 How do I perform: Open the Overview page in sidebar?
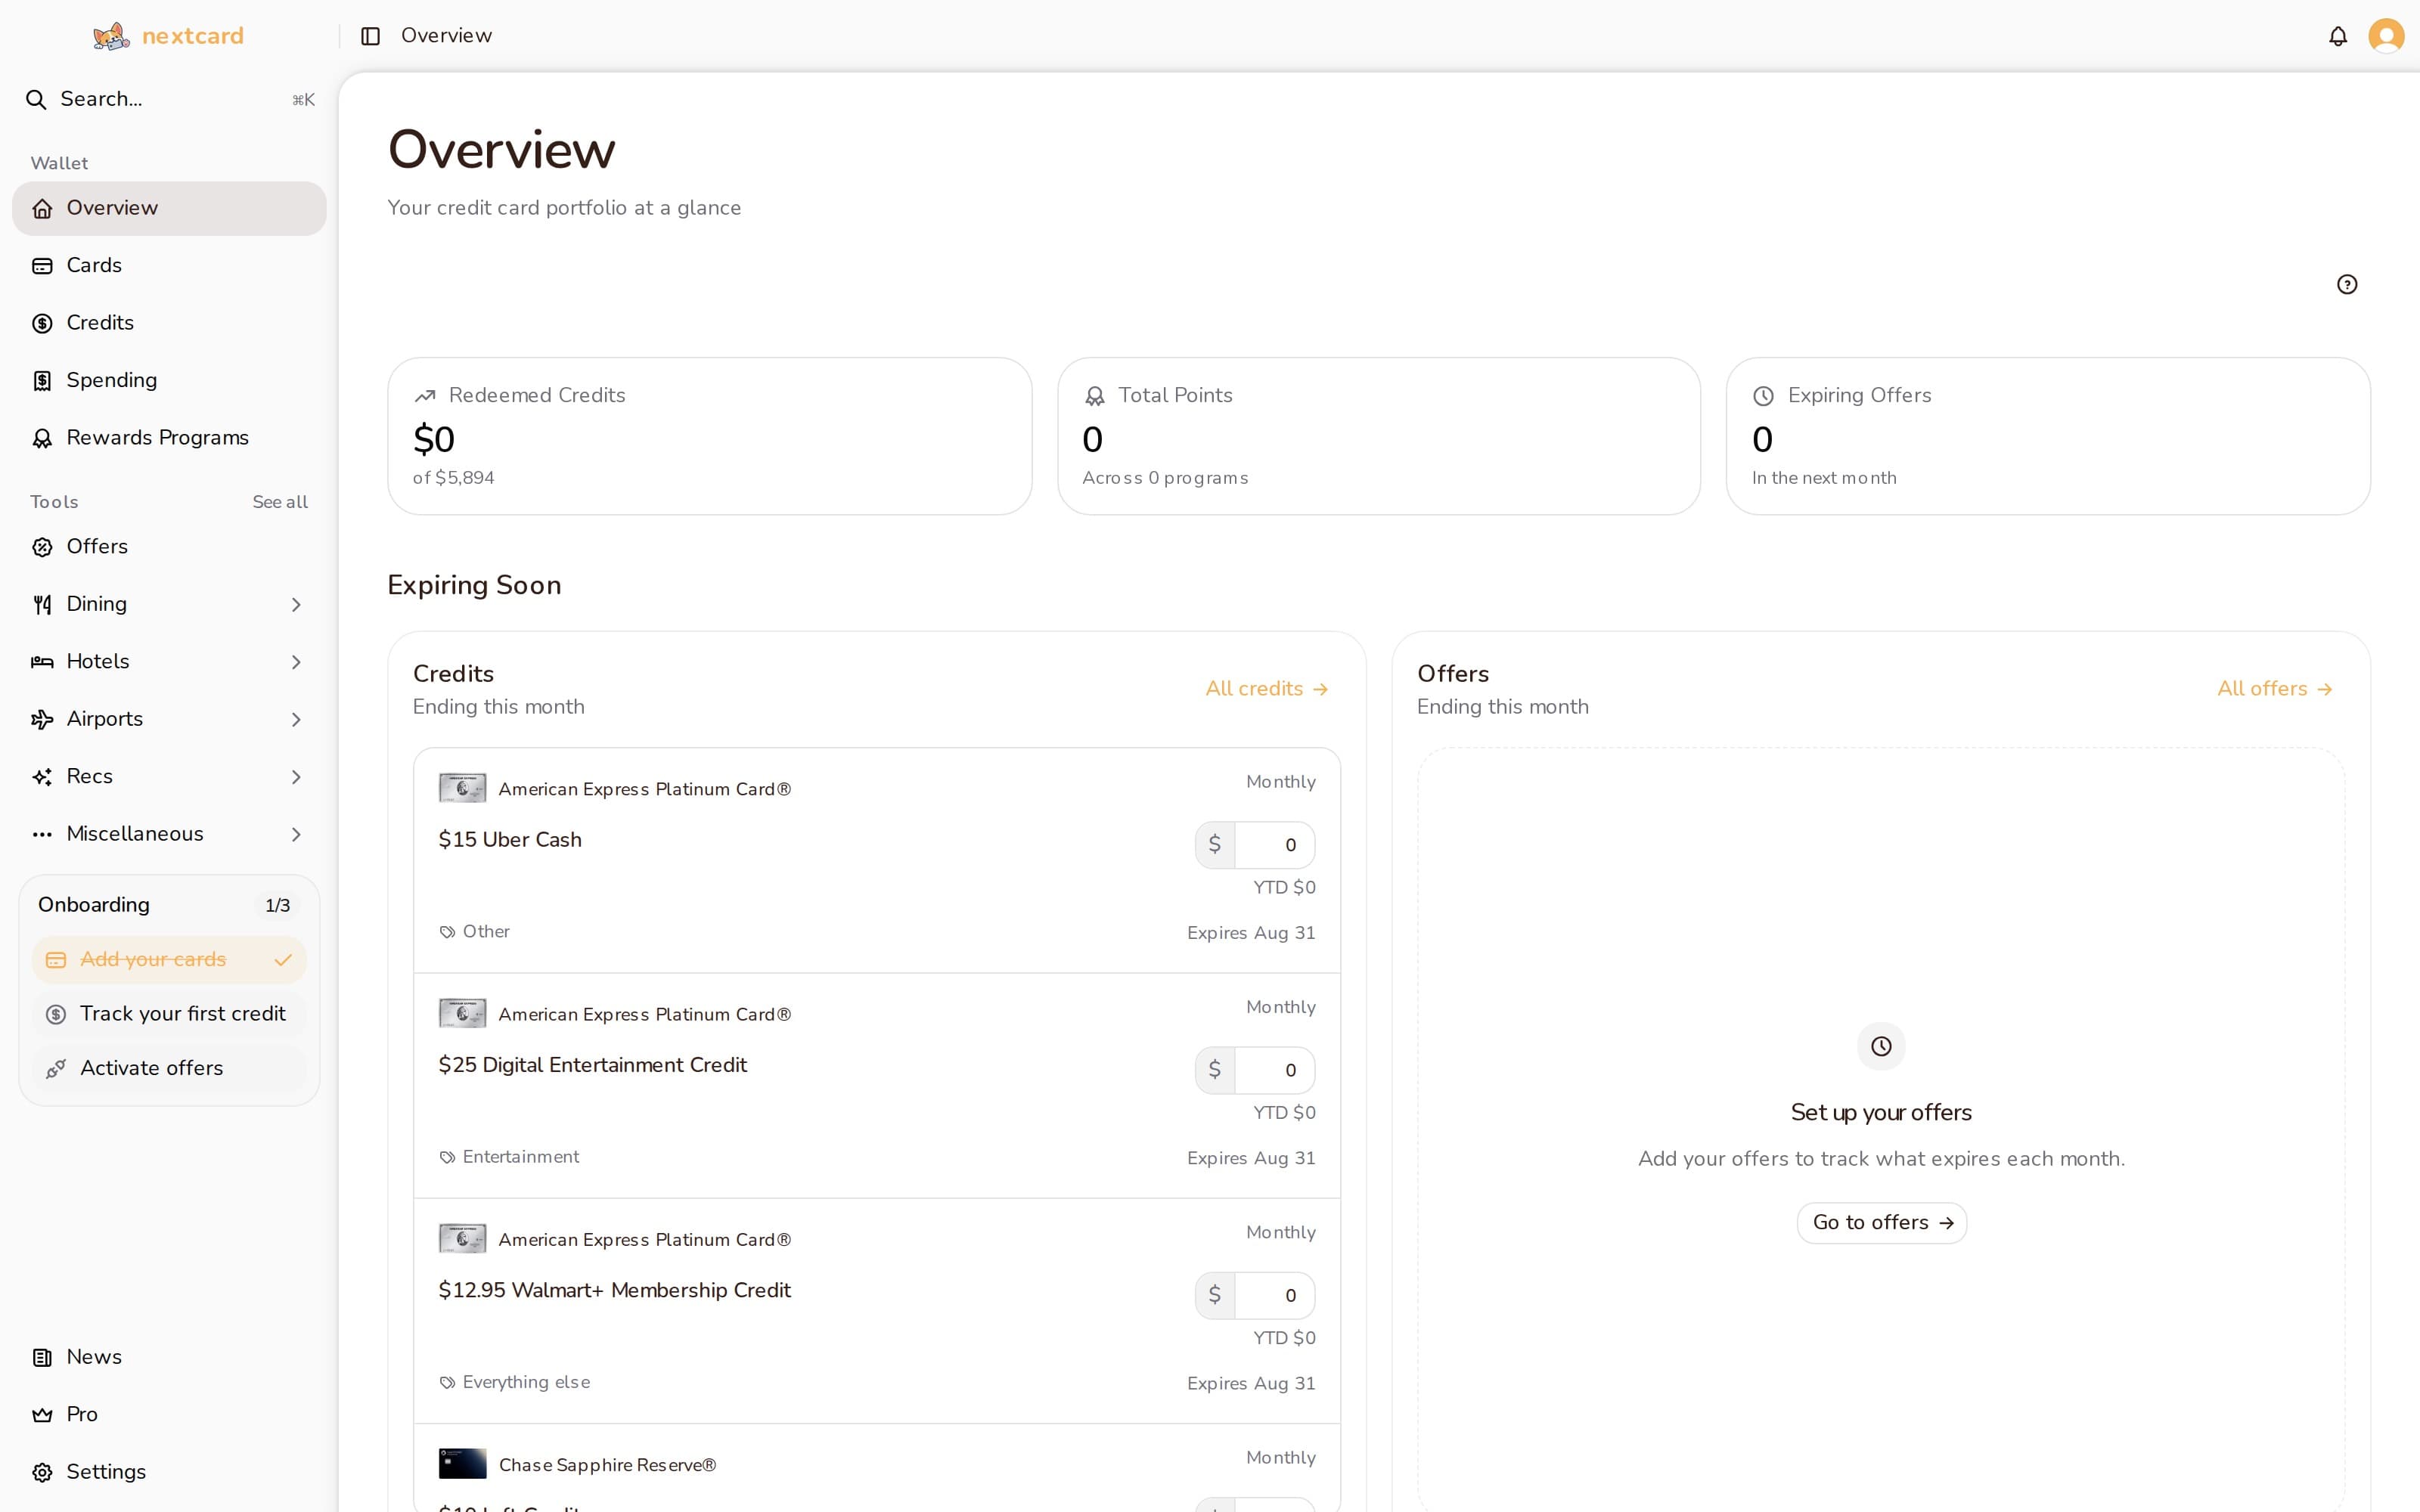169,208
